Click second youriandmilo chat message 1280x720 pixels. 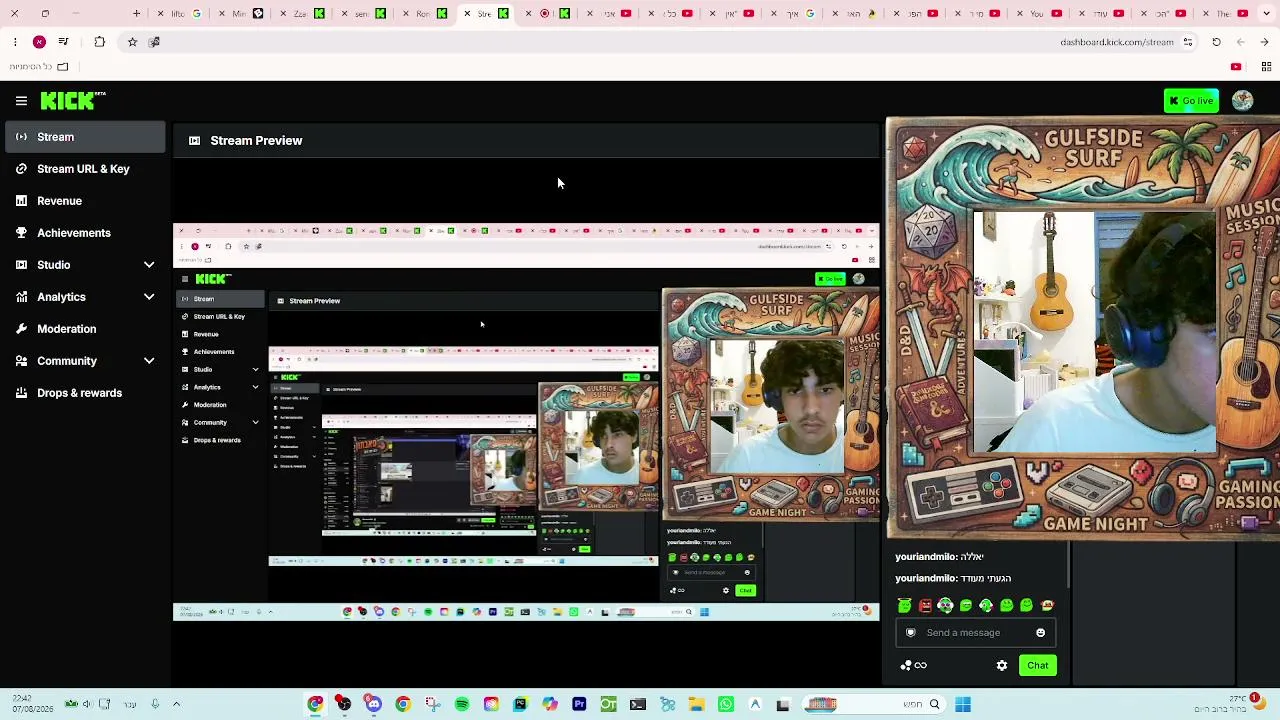click(x=953, y=579)
